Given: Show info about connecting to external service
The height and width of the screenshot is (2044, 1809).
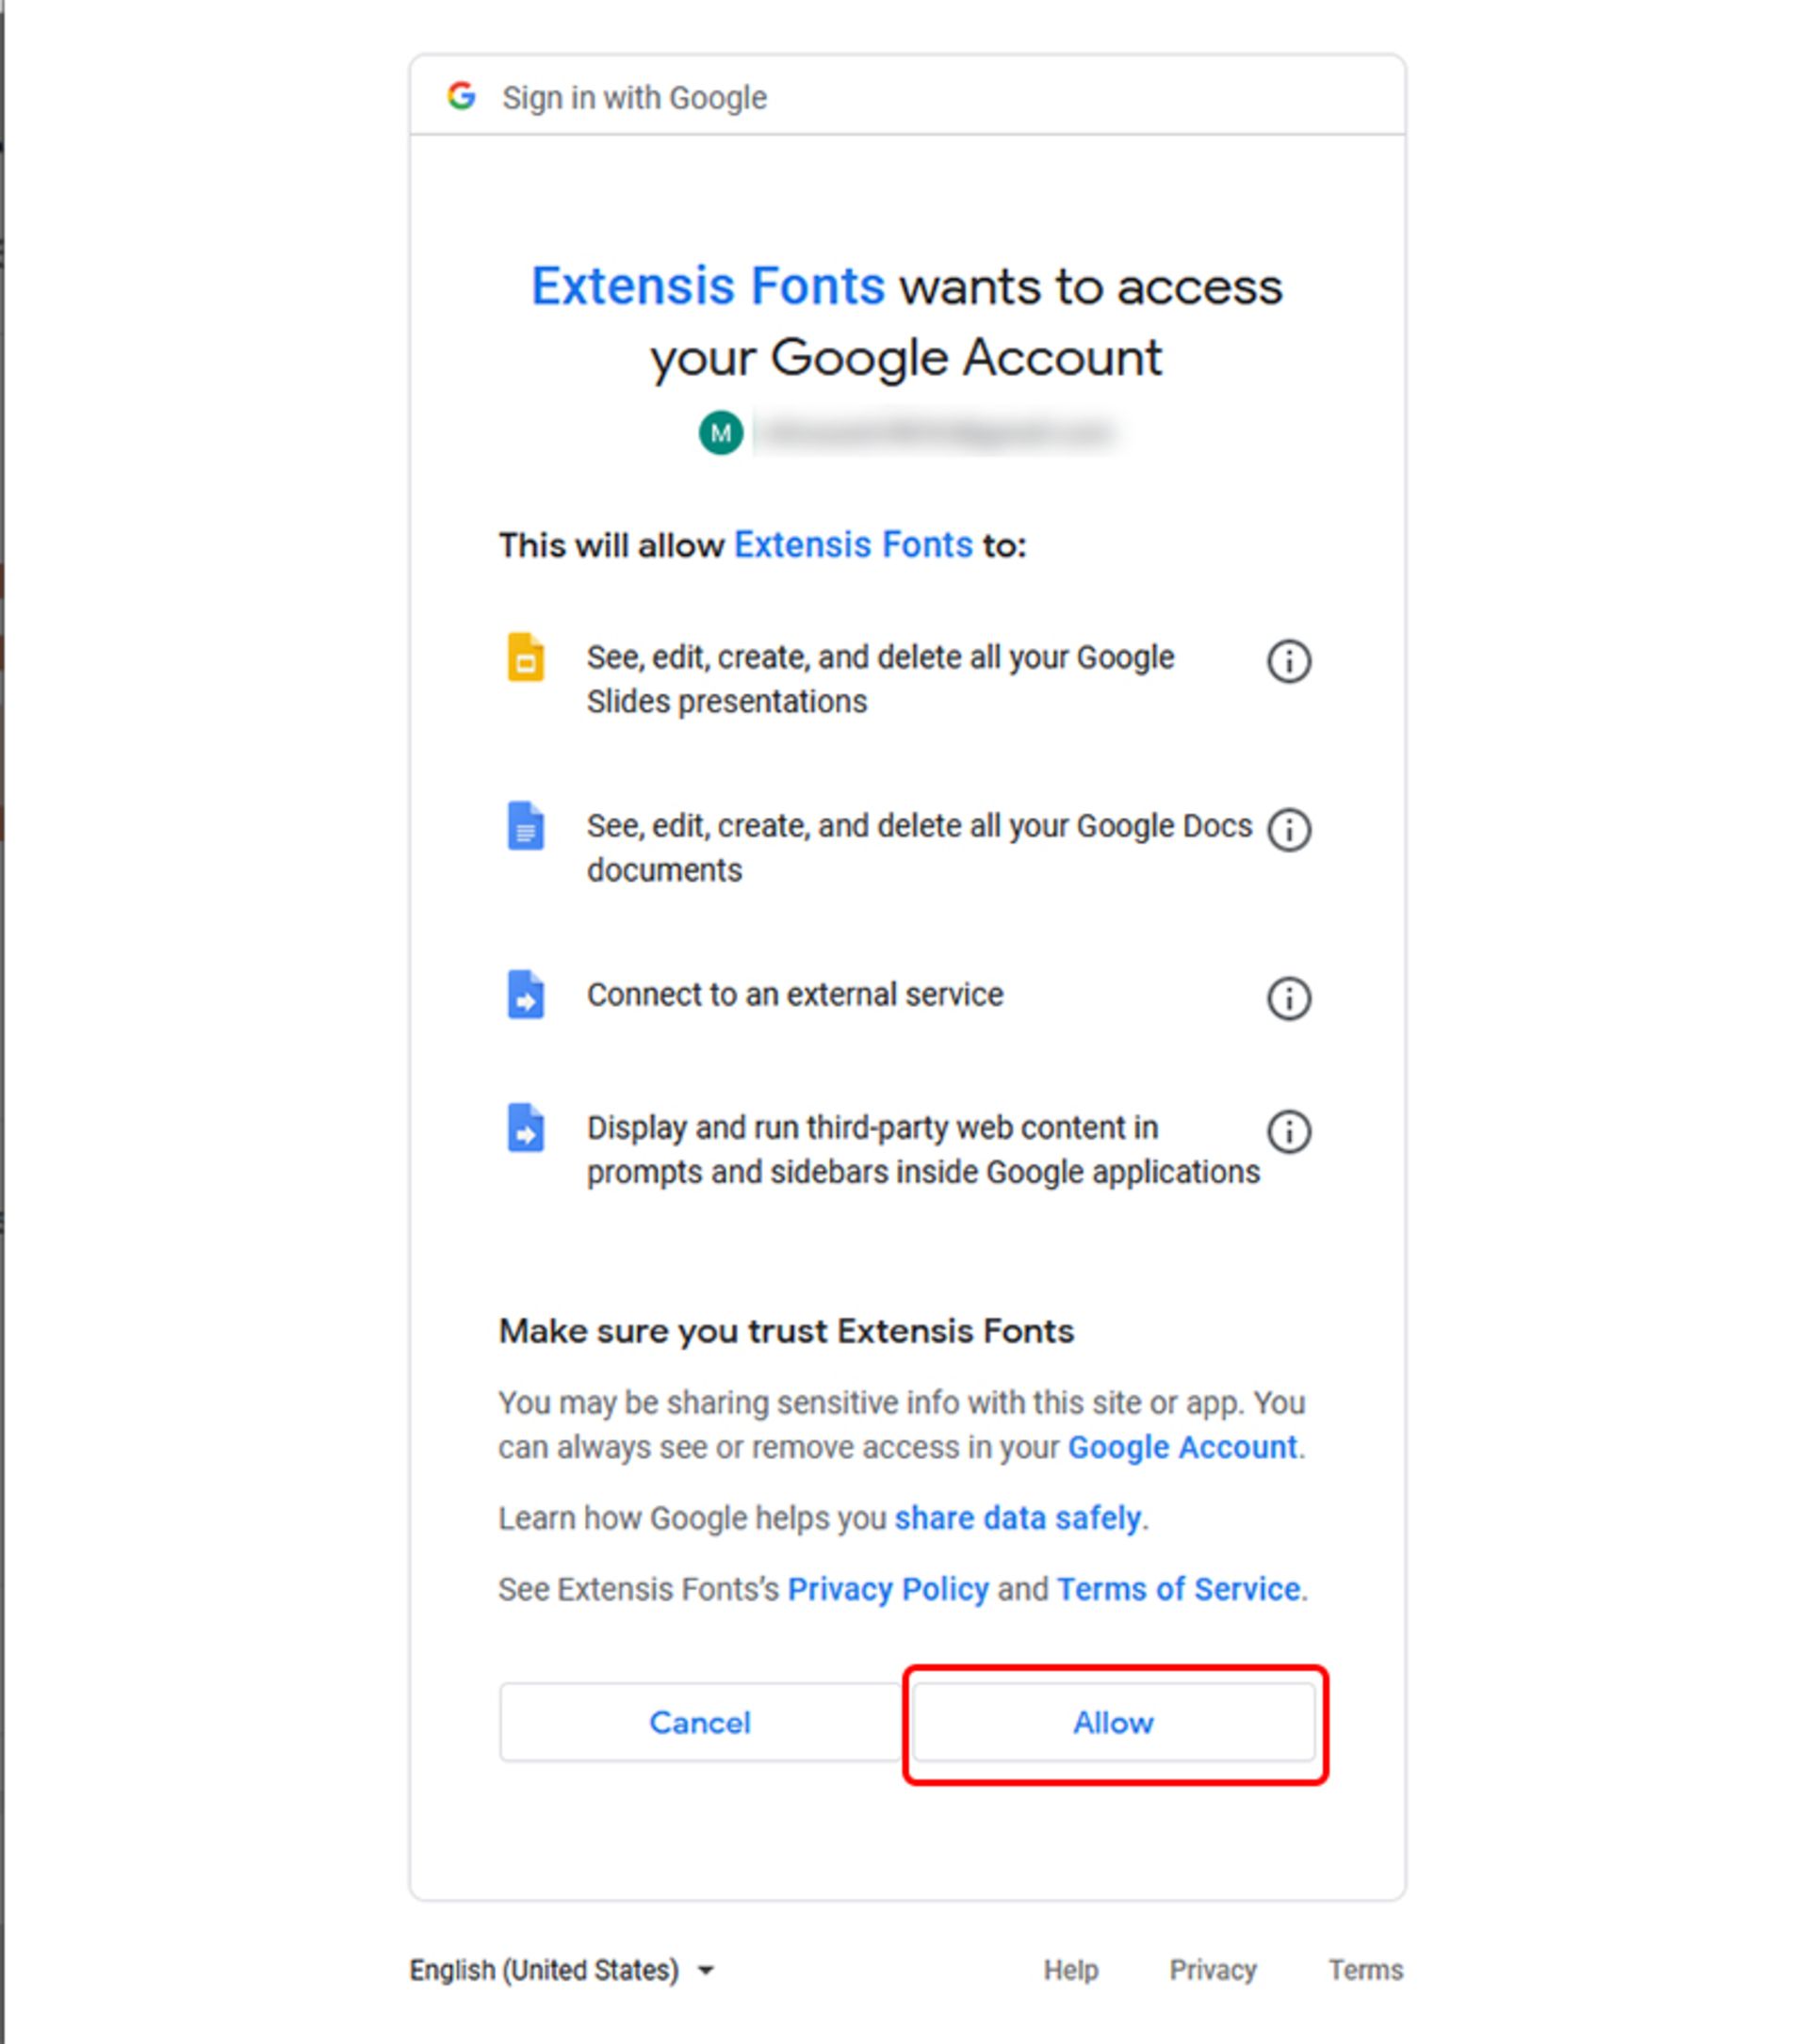Looking at the screenshot, I should click(1288, 998).
